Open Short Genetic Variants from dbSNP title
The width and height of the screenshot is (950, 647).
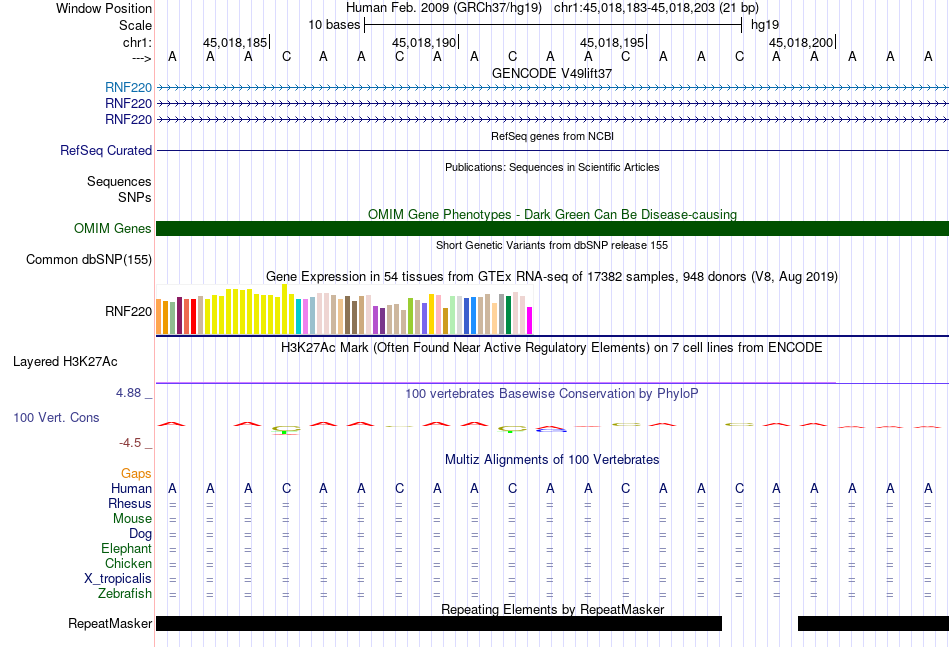[x=552, y=245]
